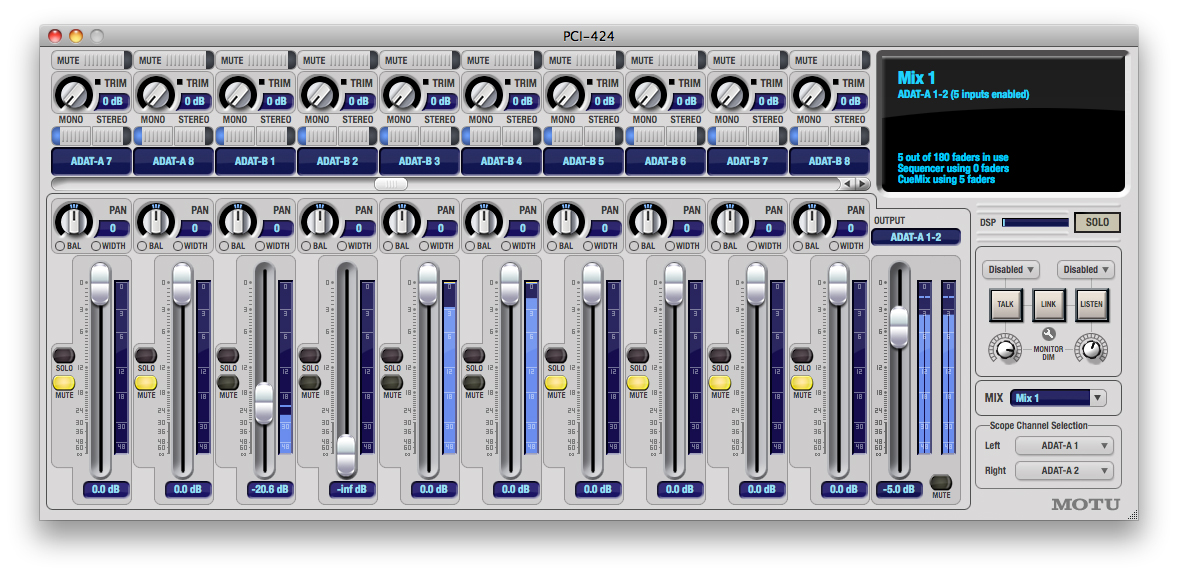Solo the ADAT-A 8 channel
This screenshot has height=575, width=1178.
(146, 355)
